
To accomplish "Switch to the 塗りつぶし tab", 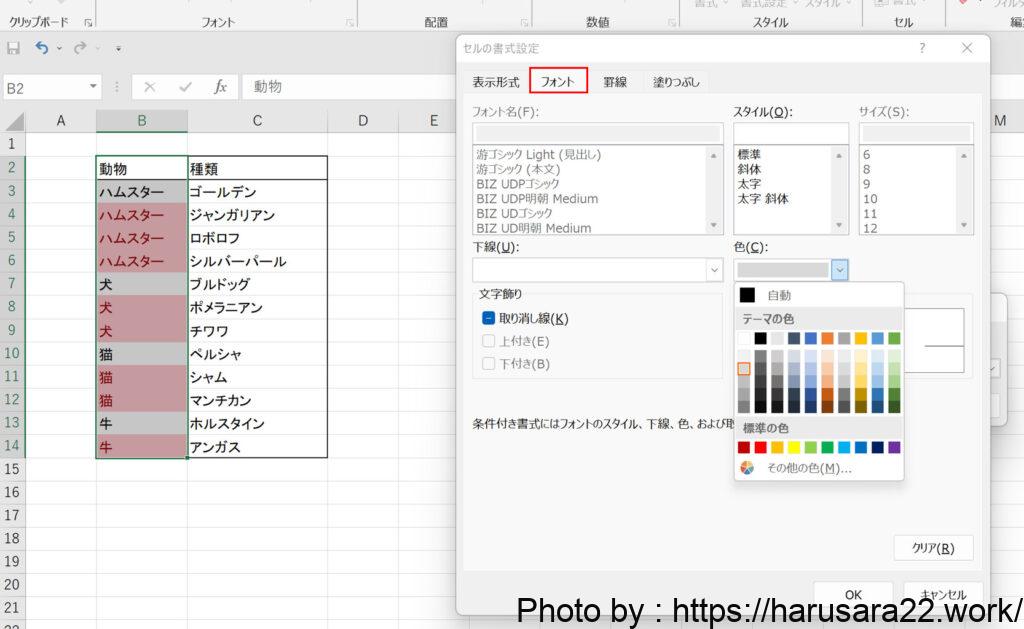I will tap(676, 82).
